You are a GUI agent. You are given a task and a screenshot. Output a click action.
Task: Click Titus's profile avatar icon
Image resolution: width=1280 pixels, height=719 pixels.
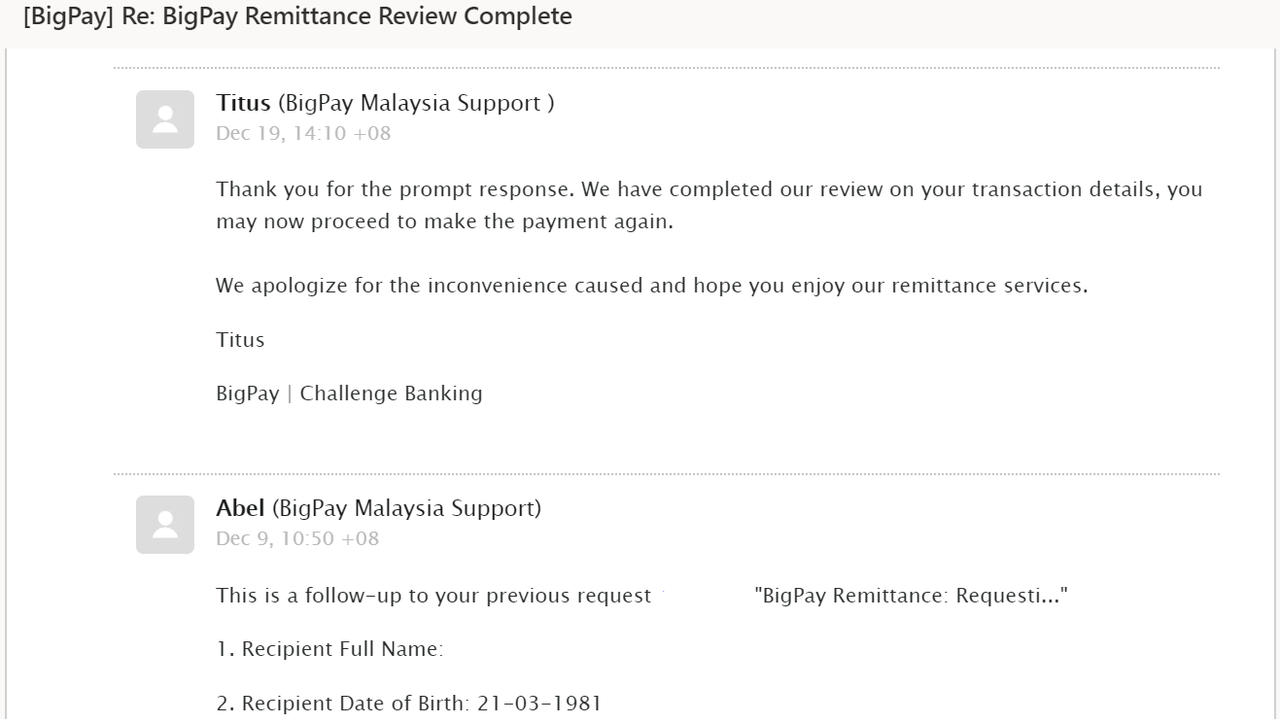click(165, 119)
